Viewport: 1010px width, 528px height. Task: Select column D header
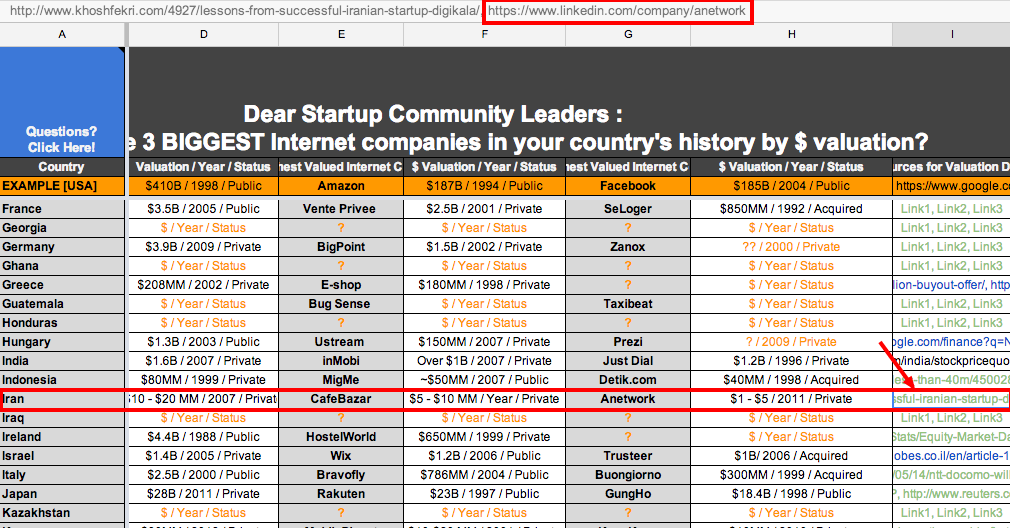point(204,34)
